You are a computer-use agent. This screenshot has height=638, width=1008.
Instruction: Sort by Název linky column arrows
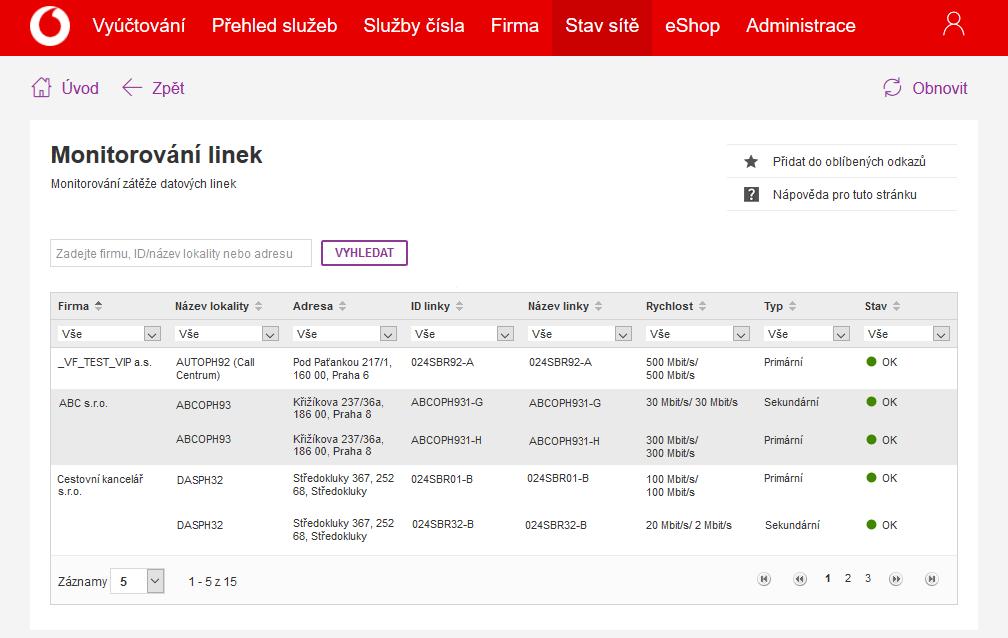point(598,306)
